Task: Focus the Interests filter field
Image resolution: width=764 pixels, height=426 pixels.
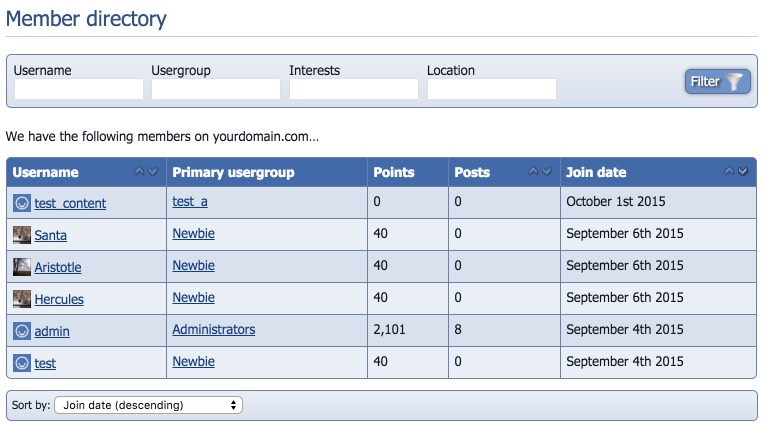Action: (x=354, y=89)
